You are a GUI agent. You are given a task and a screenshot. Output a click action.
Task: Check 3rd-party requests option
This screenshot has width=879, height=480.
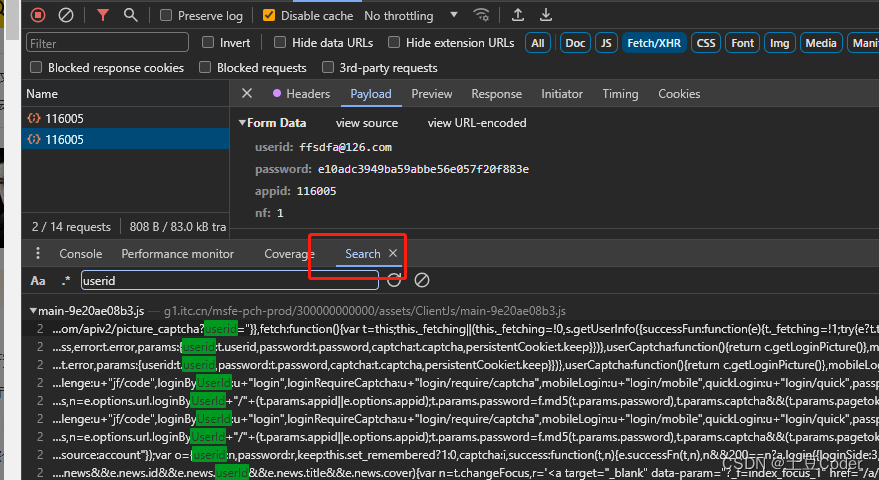(328, 67)
